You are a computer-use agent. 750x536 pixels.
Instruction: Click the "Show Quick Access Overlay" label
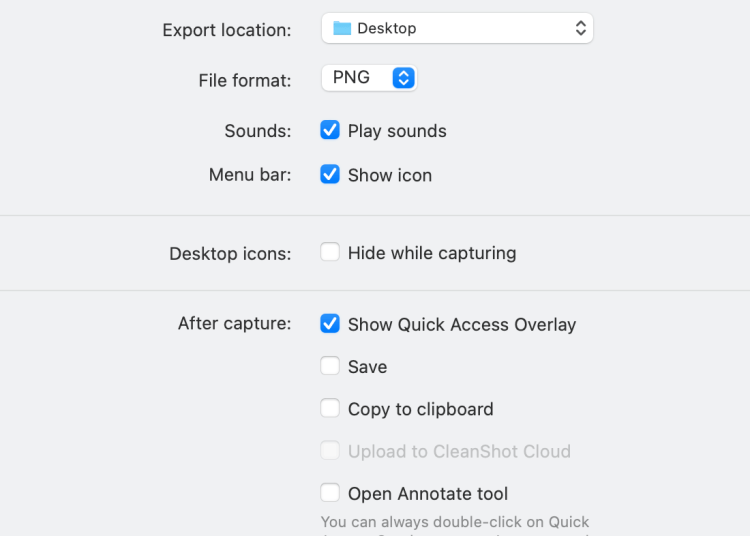click(x=462, y=325)
